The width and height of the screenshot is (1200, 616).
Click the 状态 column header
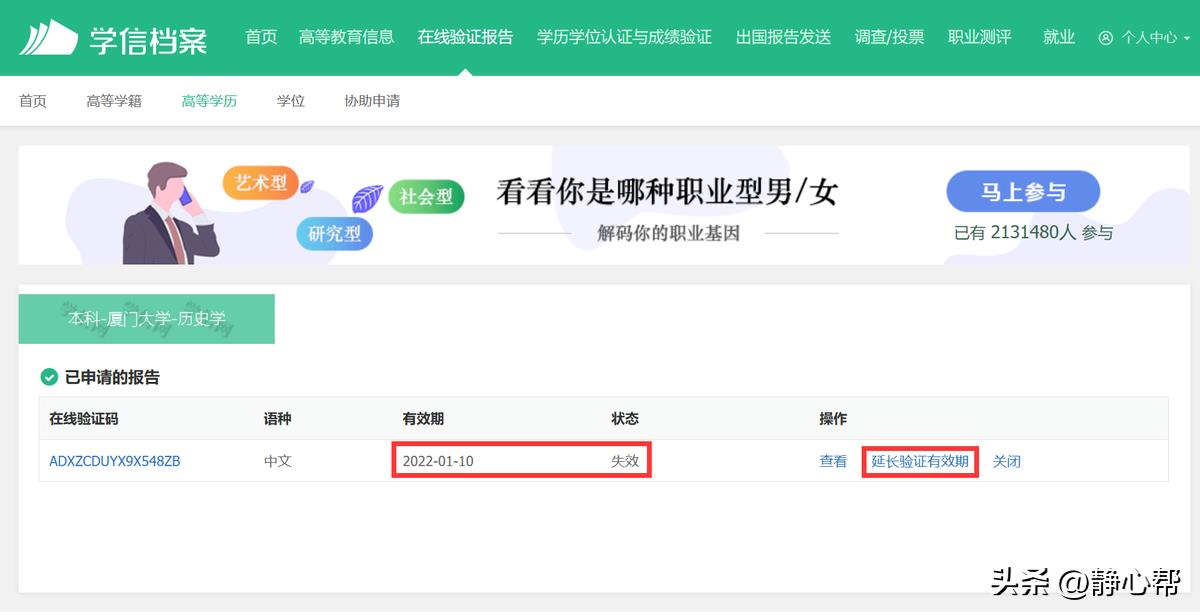pyautogui.click(x=625, y=418)
